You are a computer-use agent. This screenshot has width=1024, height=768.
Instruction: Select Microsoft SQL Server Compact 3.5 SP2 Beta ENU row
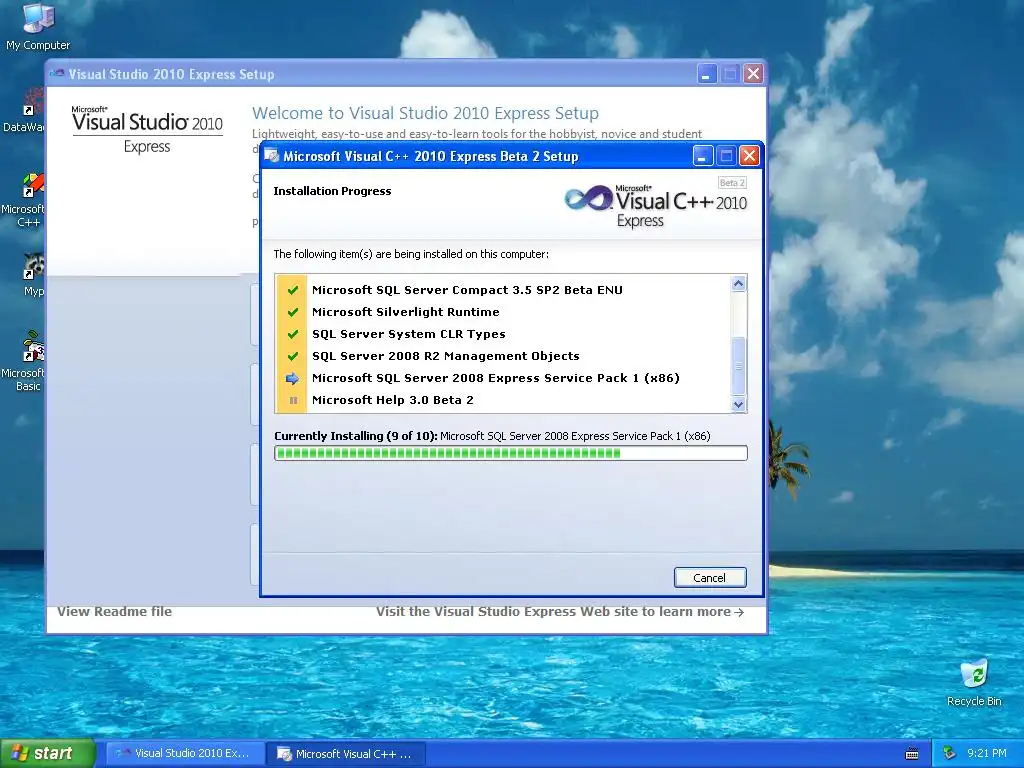click(x=503, y=290)
